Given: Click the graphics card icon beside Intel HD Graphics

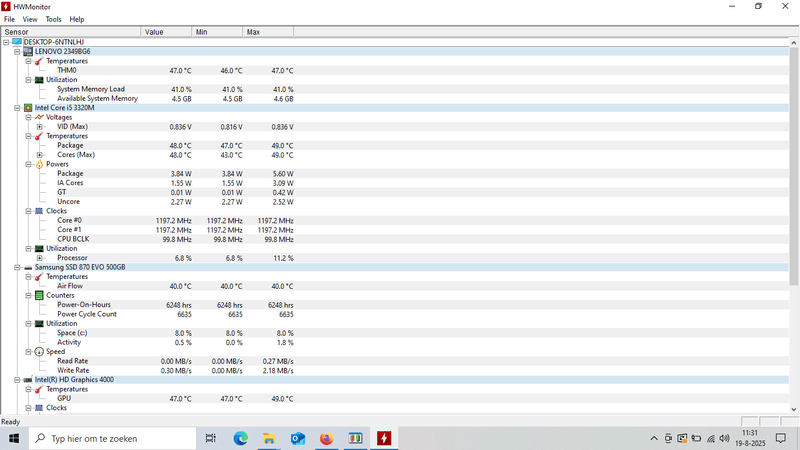Looking at the screenshot, I should point(28,380).
